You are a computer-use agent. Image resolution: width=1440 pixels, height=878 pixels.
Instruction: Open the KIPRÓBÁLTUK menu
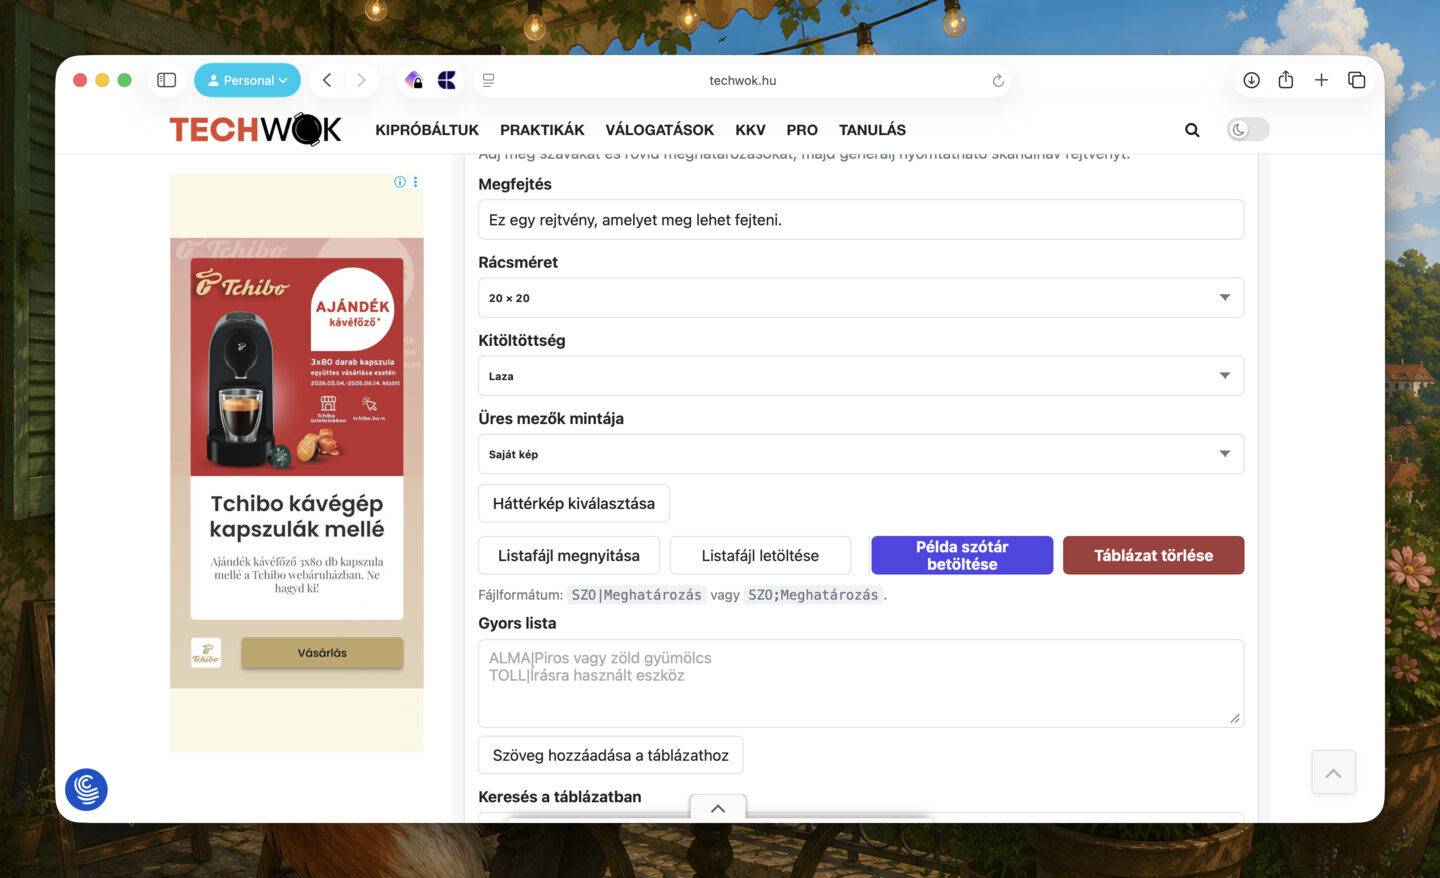coord(427,130)
